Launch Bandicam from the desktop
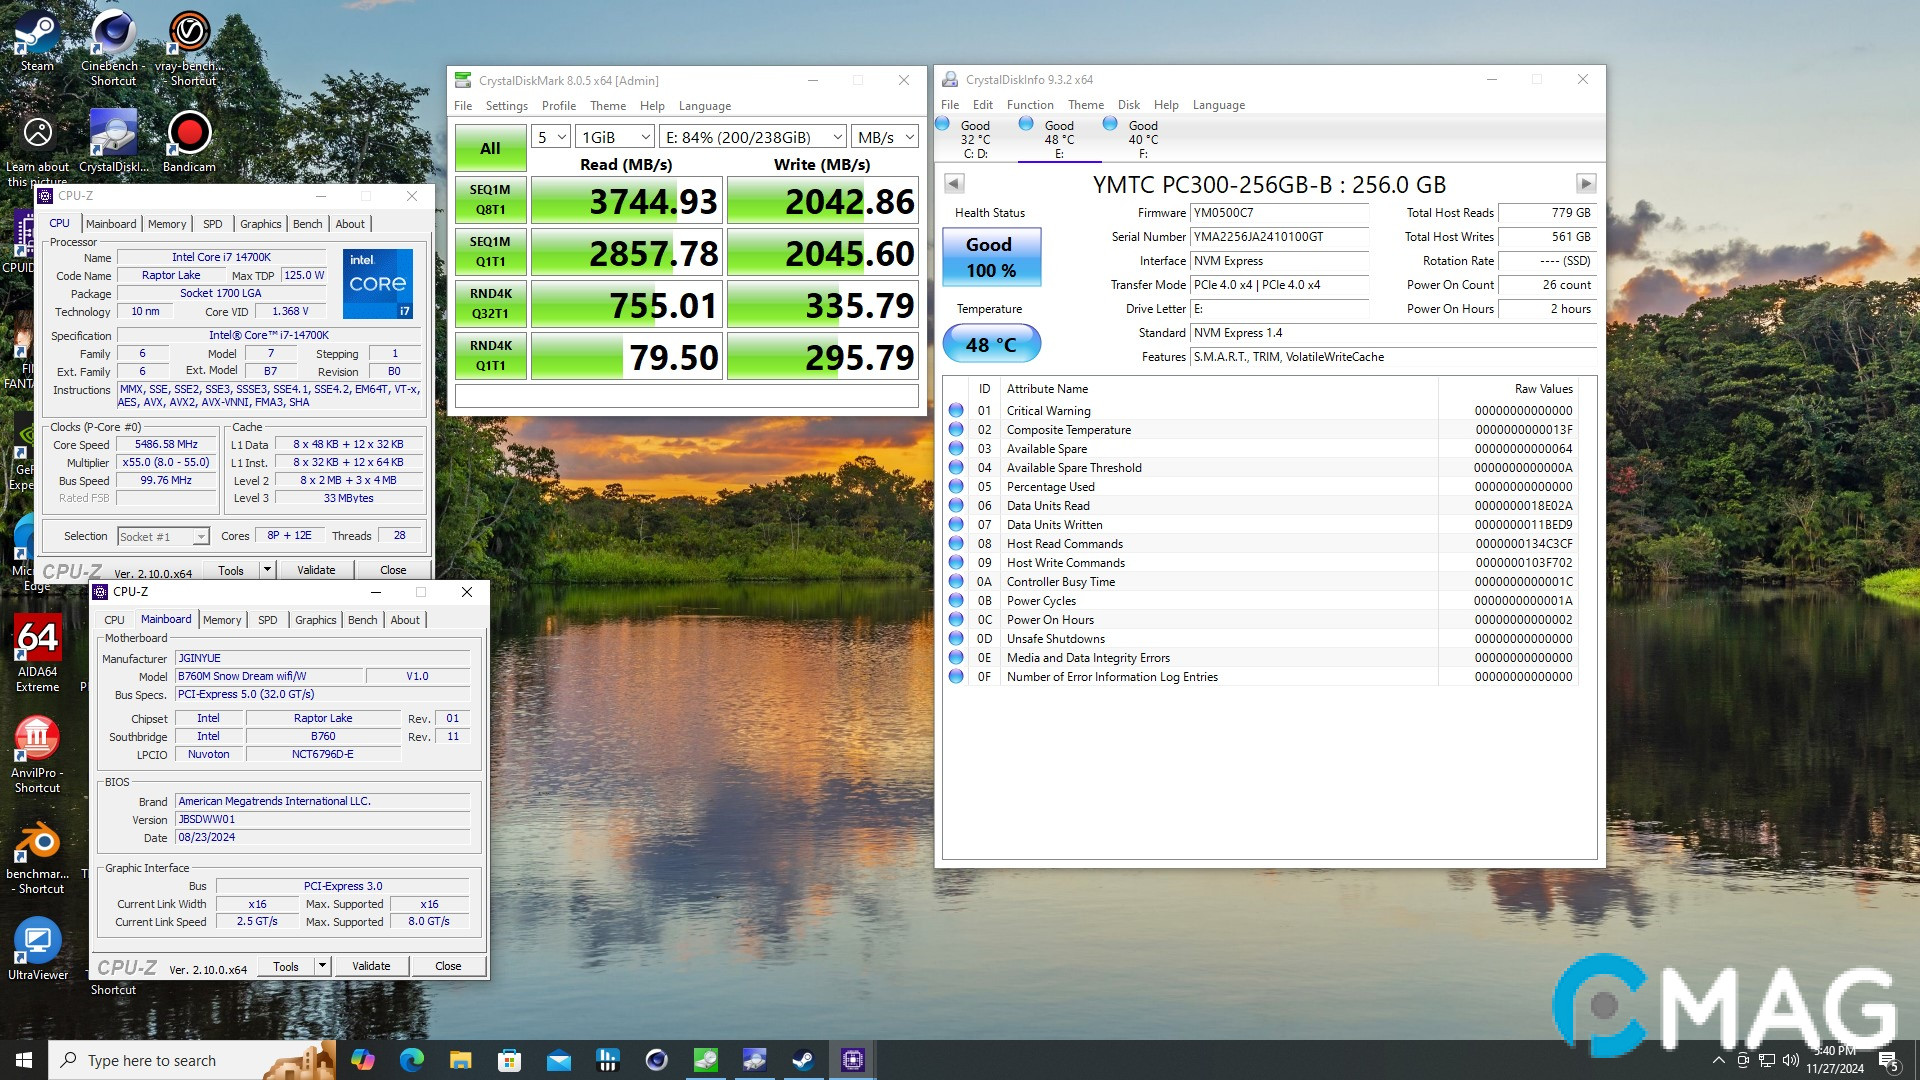This screenshot has height=1080, width=1920. pyautogui.click(x=188, y=133)
